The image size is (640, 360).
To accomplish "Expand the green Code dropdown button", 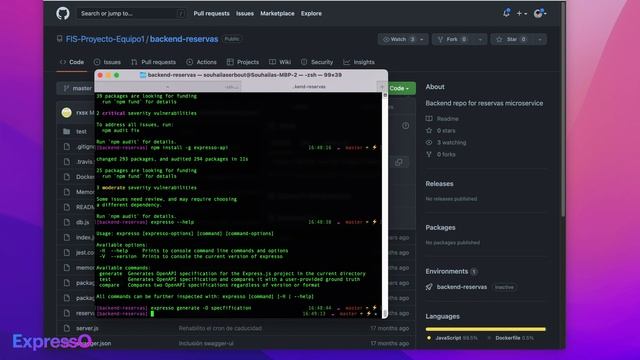I will tap(400, 88).
